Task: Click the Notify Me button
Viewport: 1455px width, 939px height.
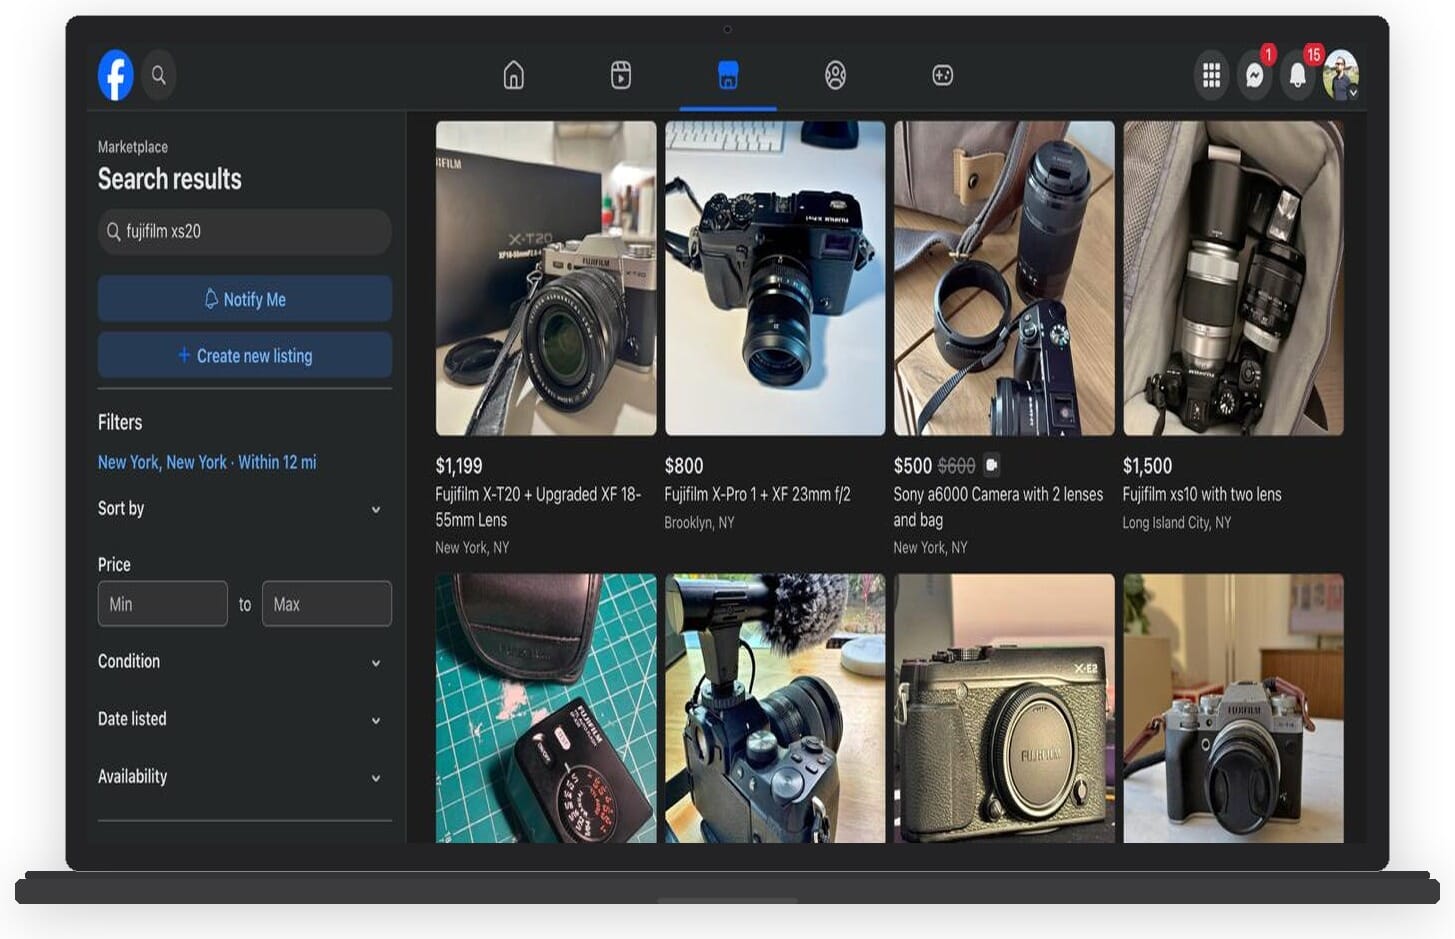Action: tap(245, 299)
